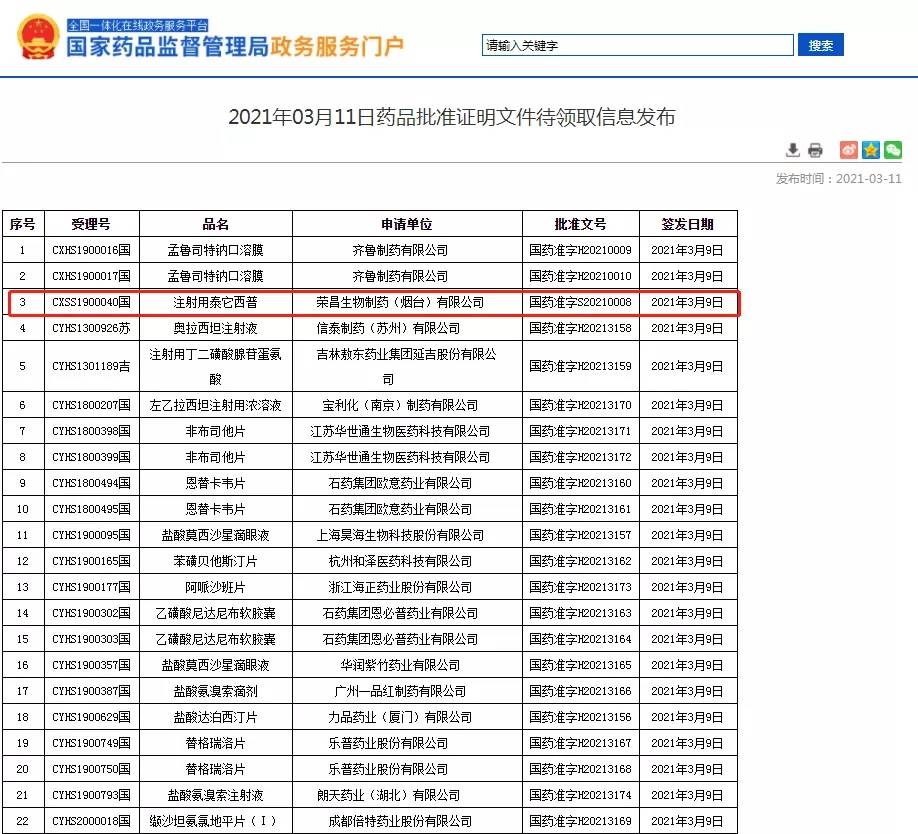
Task: Click the national emblem logo in header
Action: [x=38, y=37]
